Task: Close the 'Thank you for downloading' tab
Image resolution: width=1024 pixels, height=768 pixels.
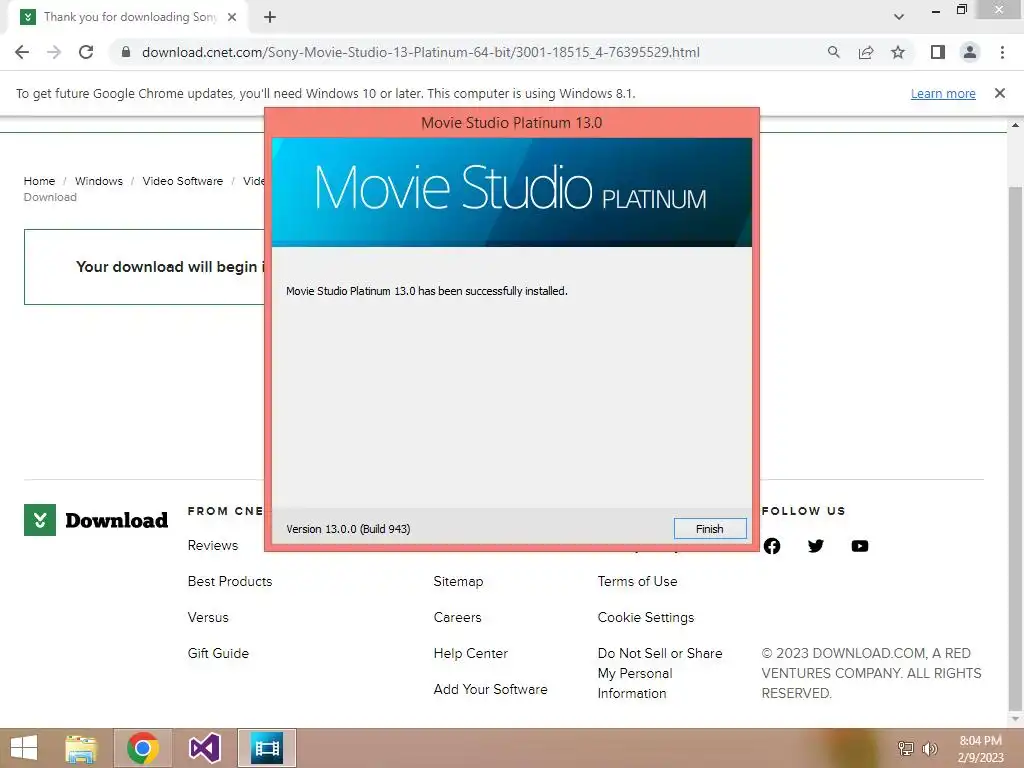Action: 232,17
